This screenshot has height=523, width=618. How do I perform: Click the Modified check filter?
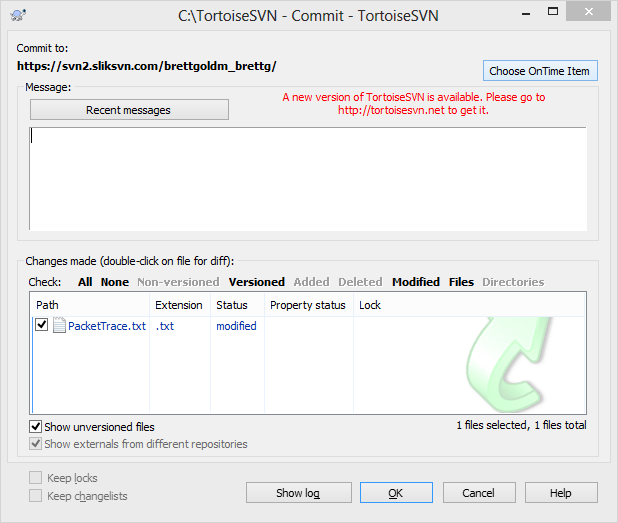pos(416,282)
